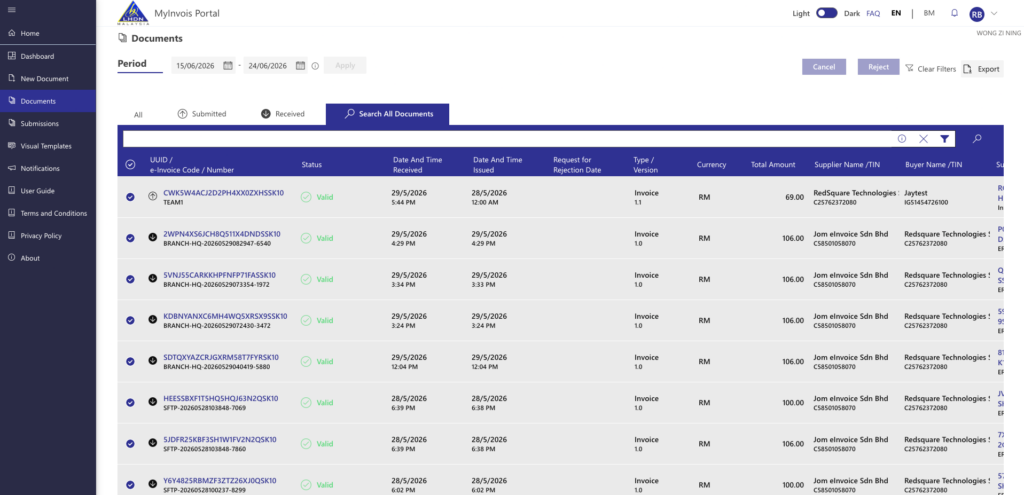Viewport: 1024px width, 495px height.
Task: Click the magnifier search icon at right
Action: [977, 138]
